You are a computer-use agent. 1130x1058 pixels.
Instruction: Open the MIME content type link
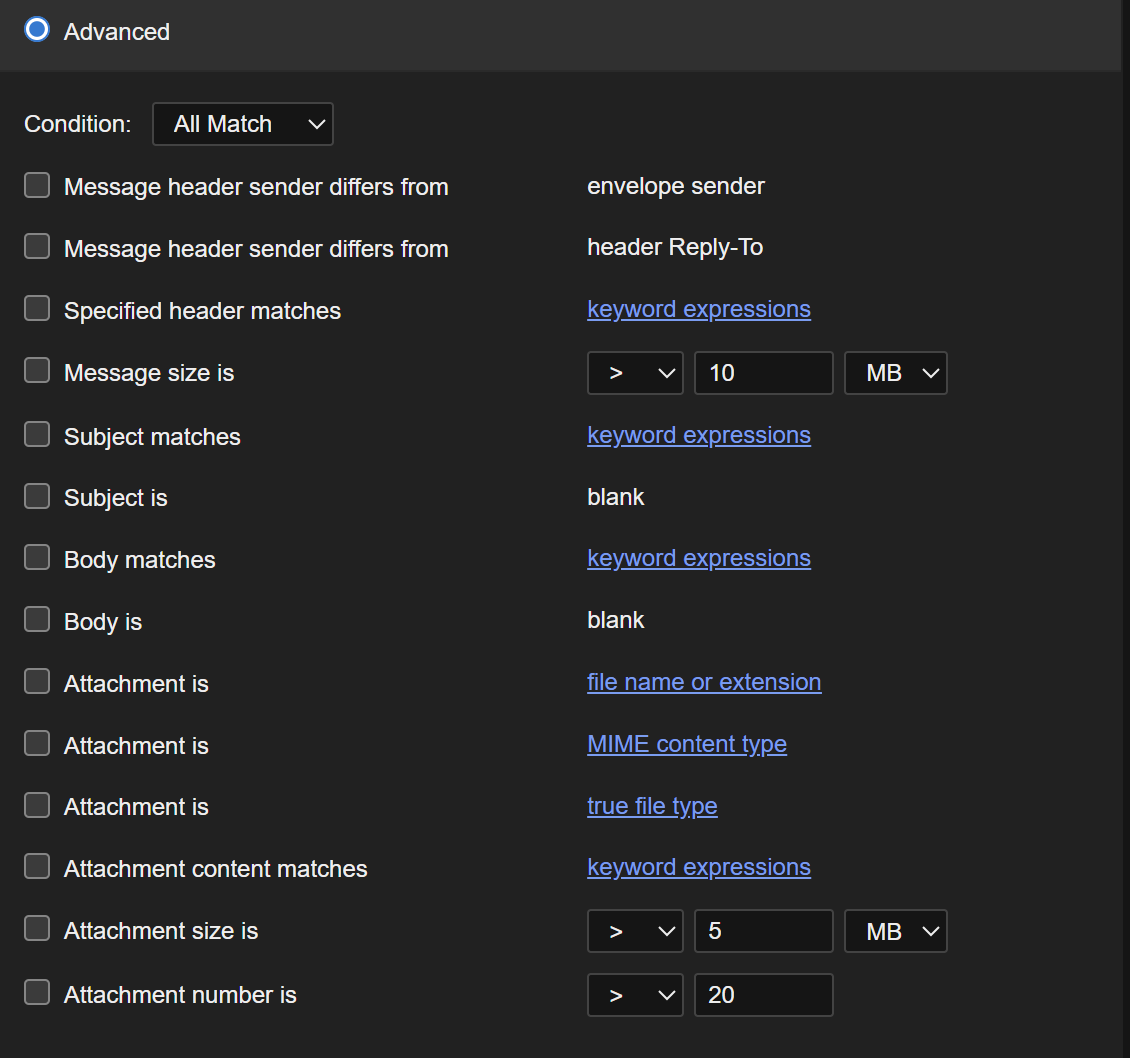[x=686, y=744]
